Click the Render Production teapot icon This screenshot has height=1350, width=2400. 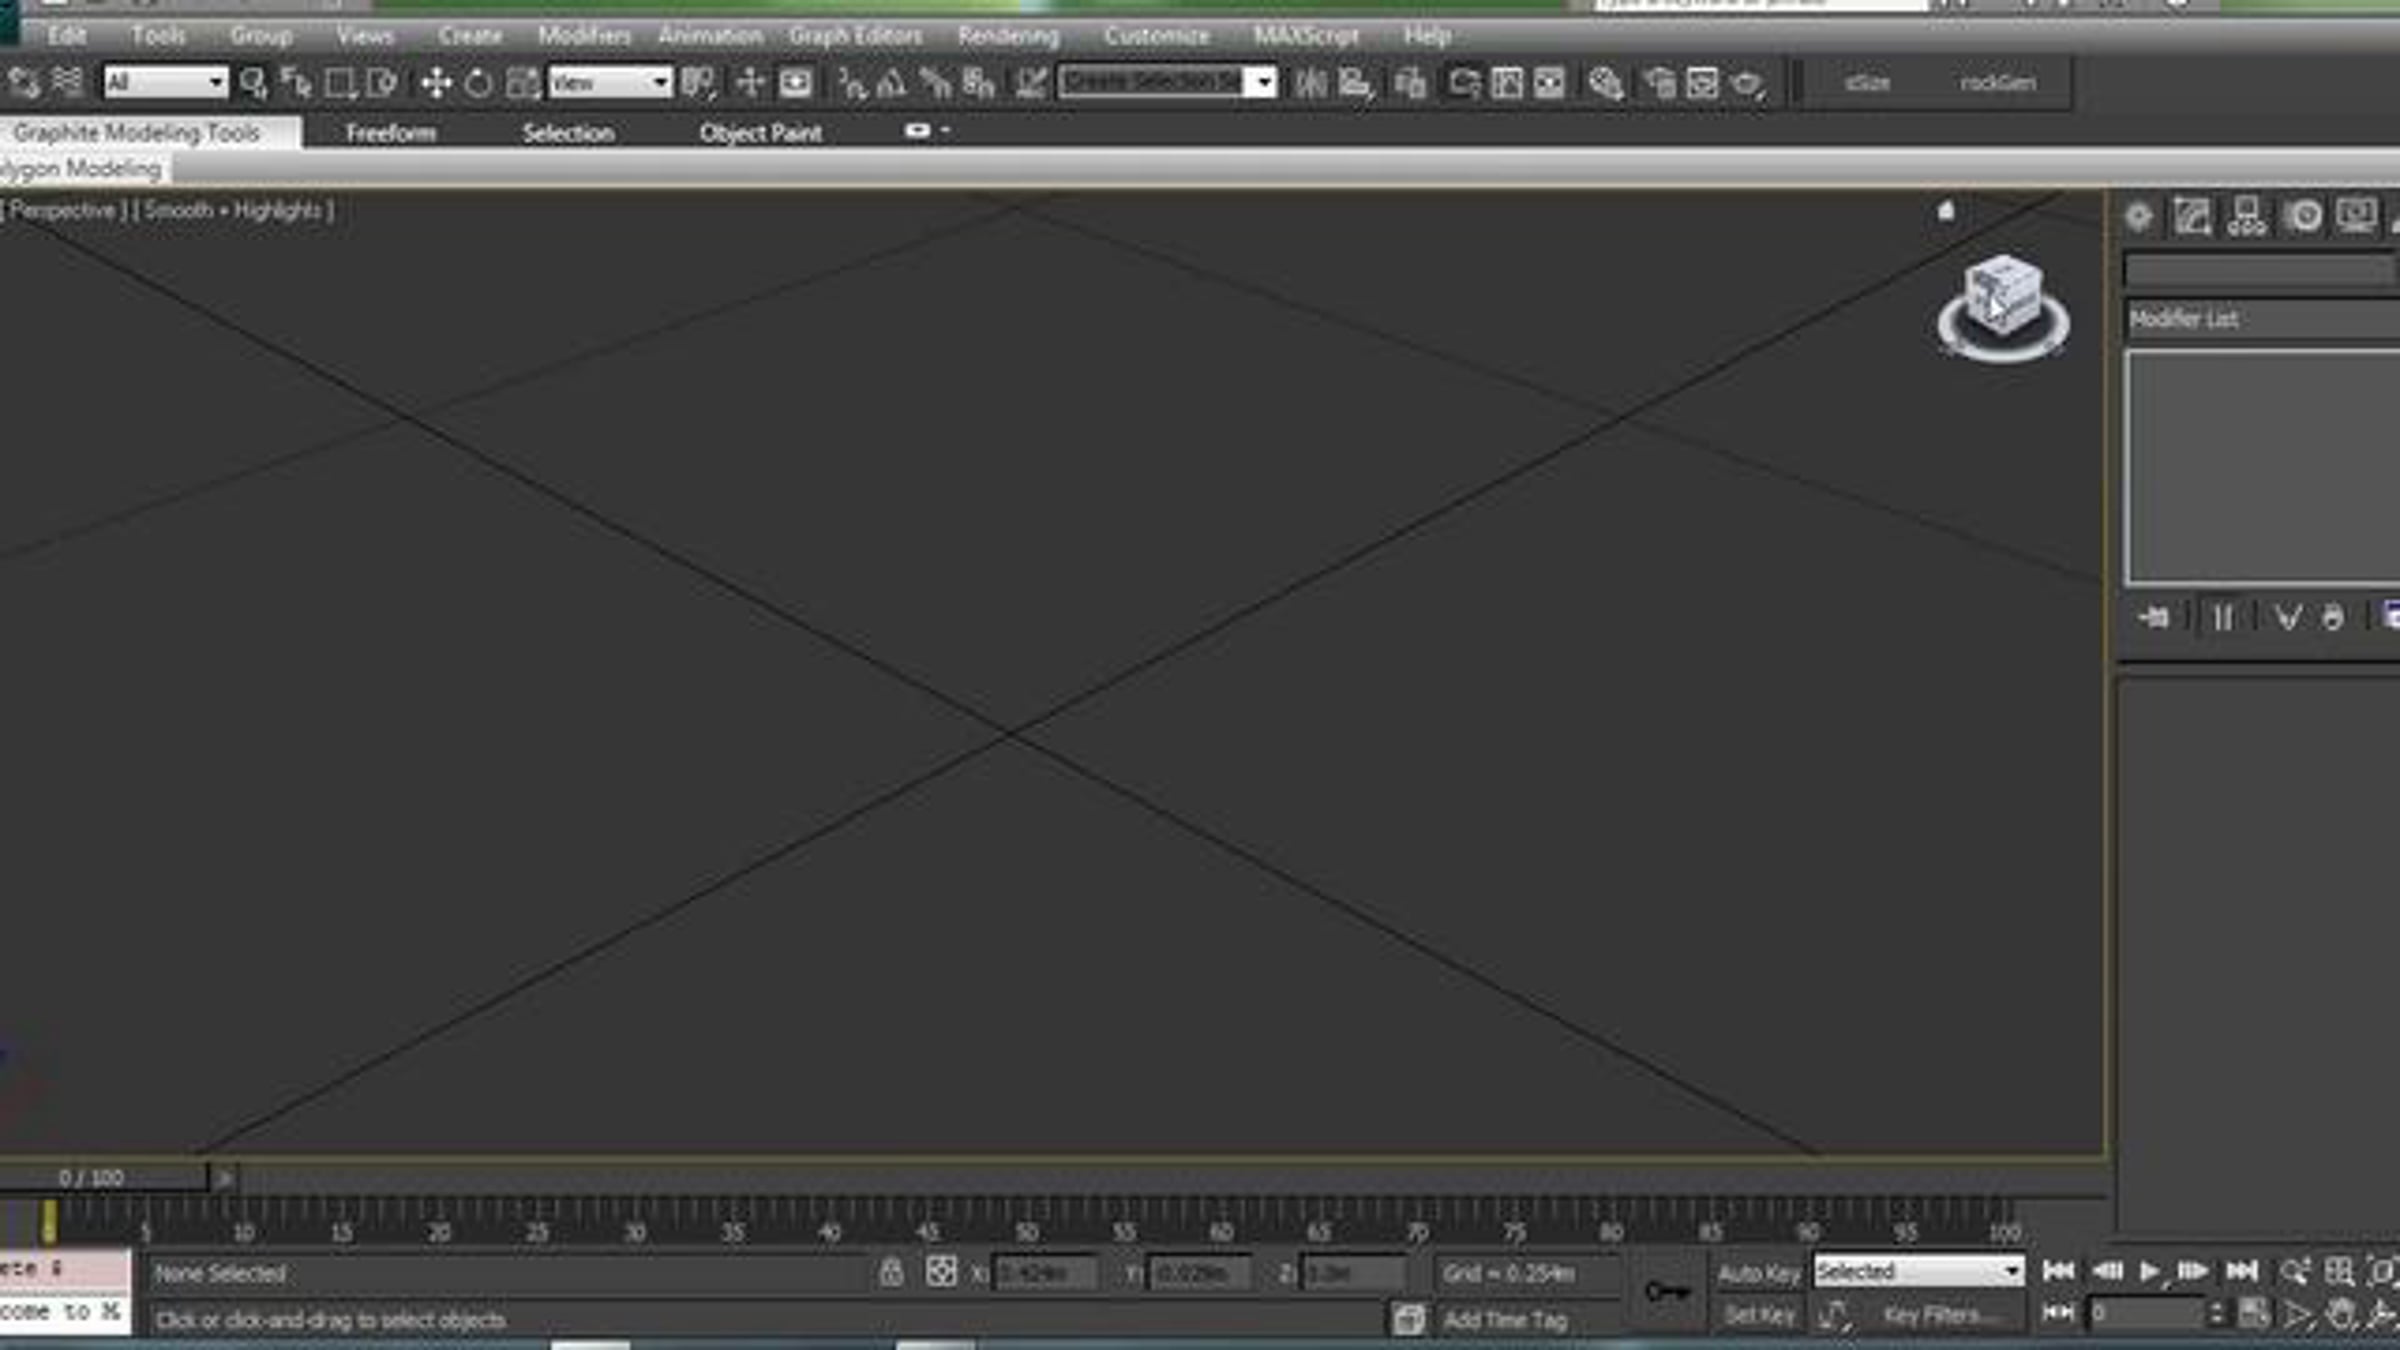click(1747, 82)
